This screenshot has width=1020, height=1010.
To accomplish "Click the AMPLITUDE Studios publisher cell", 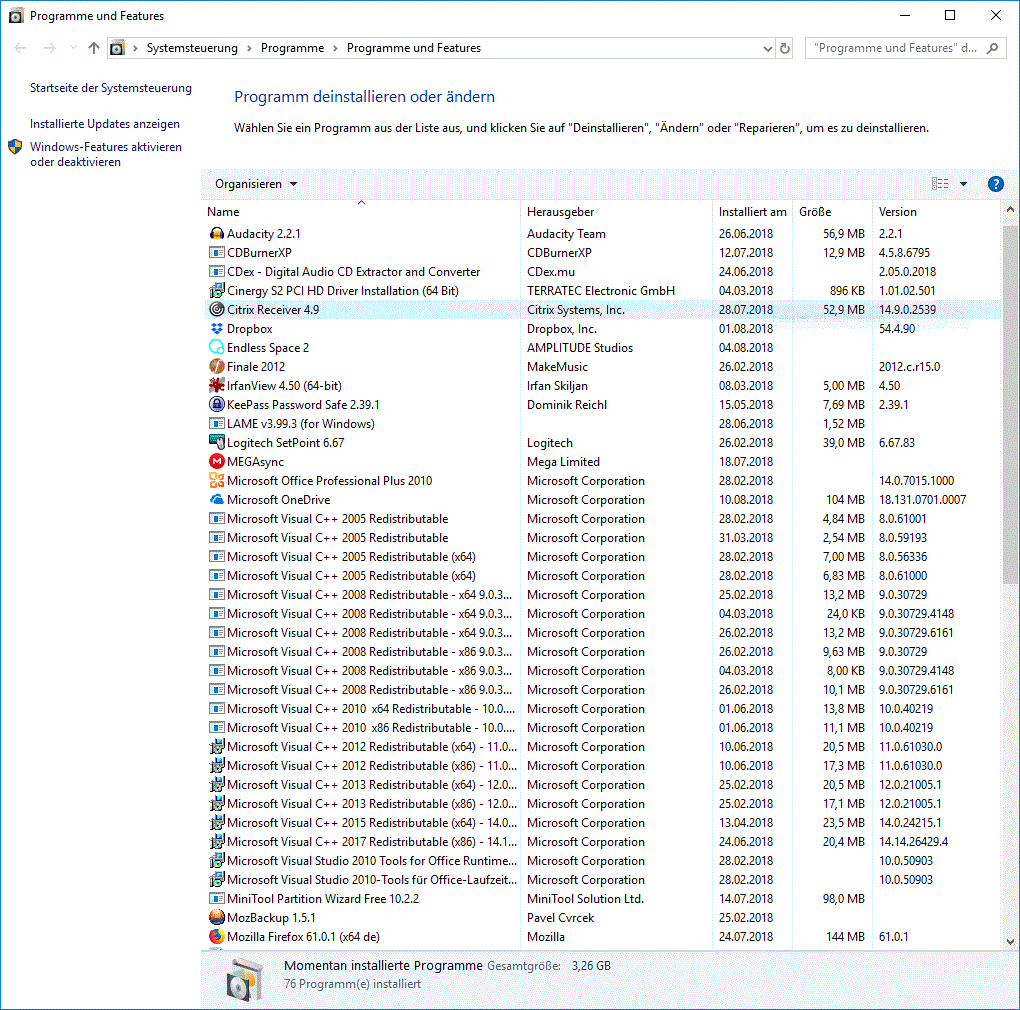I will (x=580, y=348).
